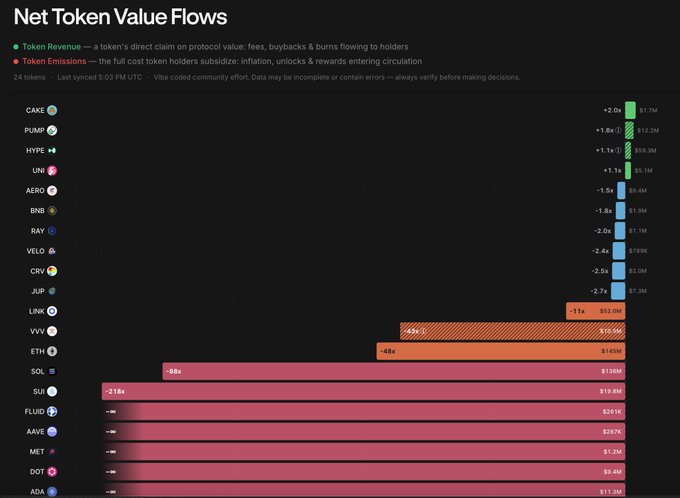Viewport: 680px width, 498px height.
Task: Click the Token Revenue legend label
Action: pos(51,47)
